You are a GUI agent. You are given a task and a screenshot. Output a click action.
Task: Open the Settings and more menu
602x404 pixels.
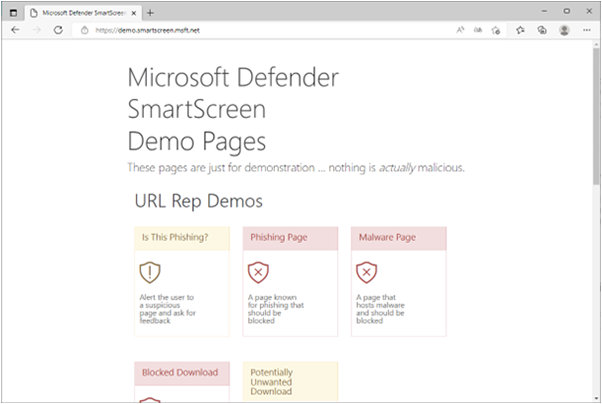point(587,30)
